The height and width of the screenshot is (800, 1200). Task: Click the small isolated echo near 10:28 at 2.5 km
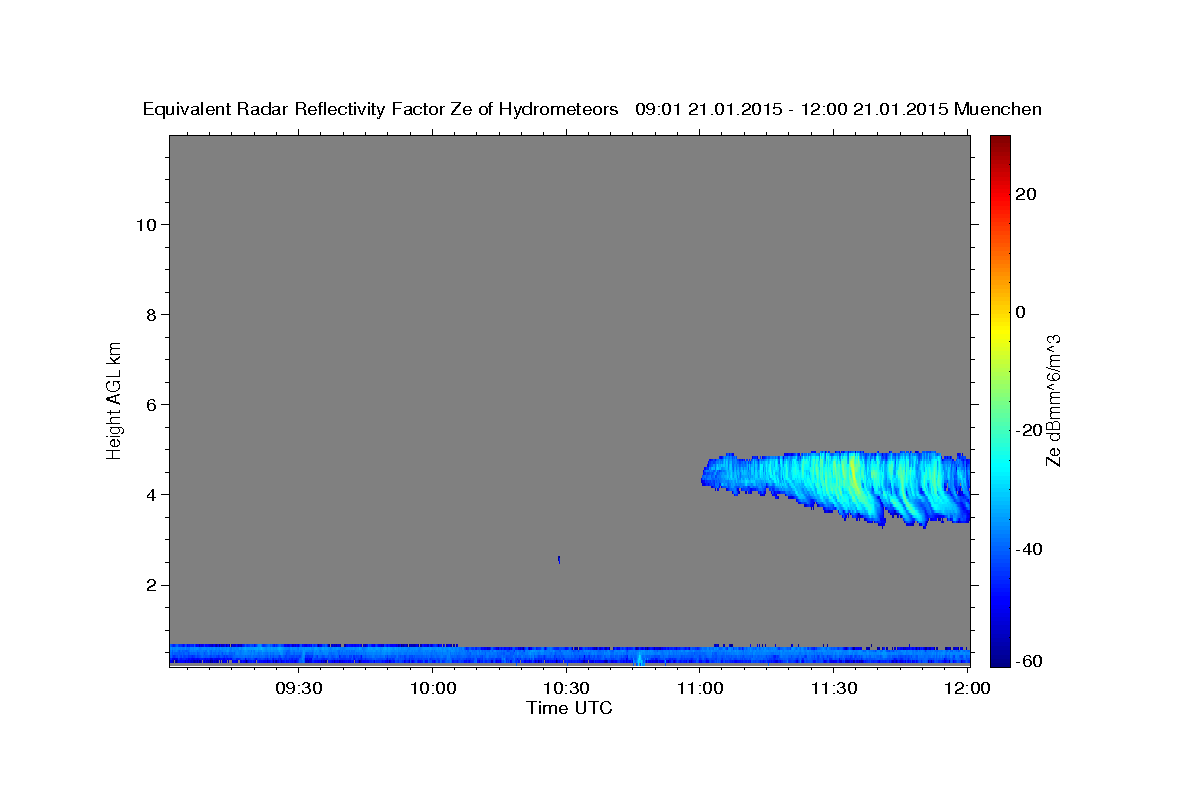559,559
